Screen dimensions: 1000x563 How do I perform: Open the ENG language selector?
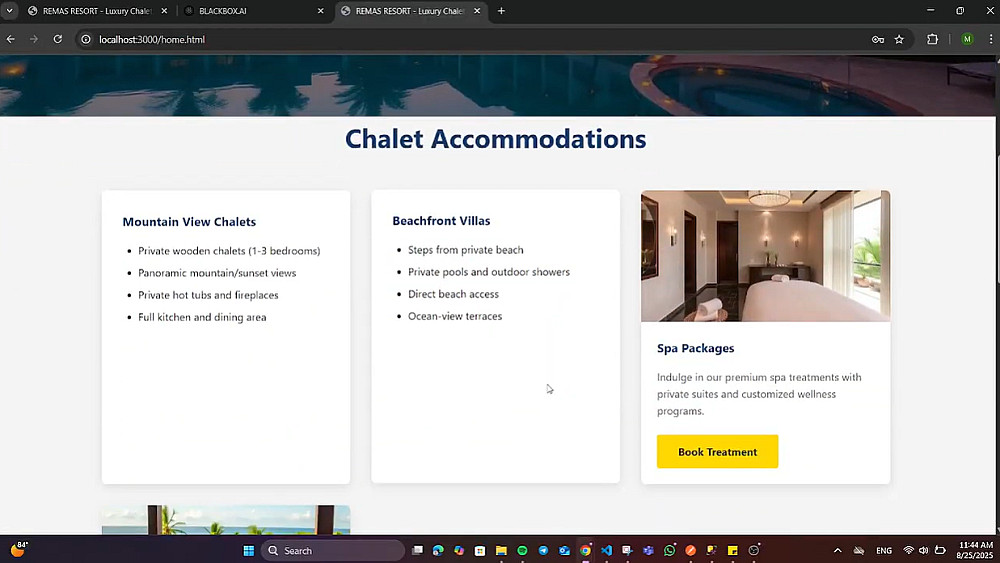pos(884,550)
